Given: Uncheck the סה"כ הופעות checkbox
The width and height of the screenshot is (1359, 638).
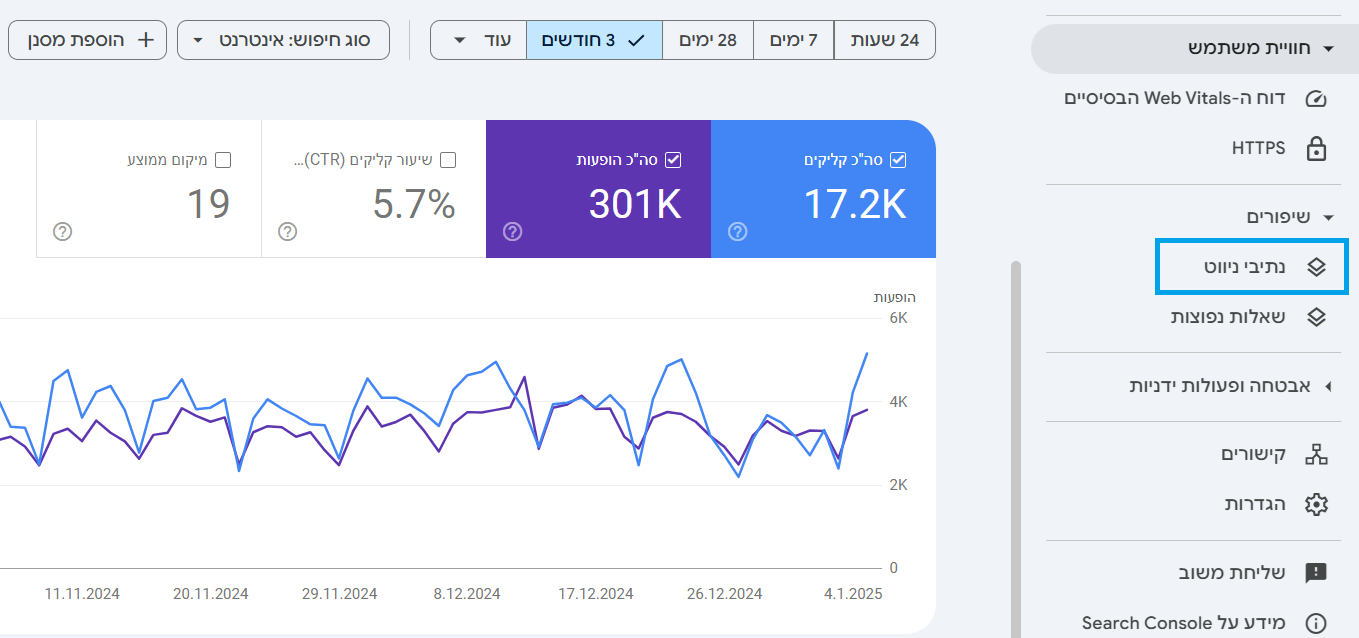Looking at the screenshot, I should point(673,160).
